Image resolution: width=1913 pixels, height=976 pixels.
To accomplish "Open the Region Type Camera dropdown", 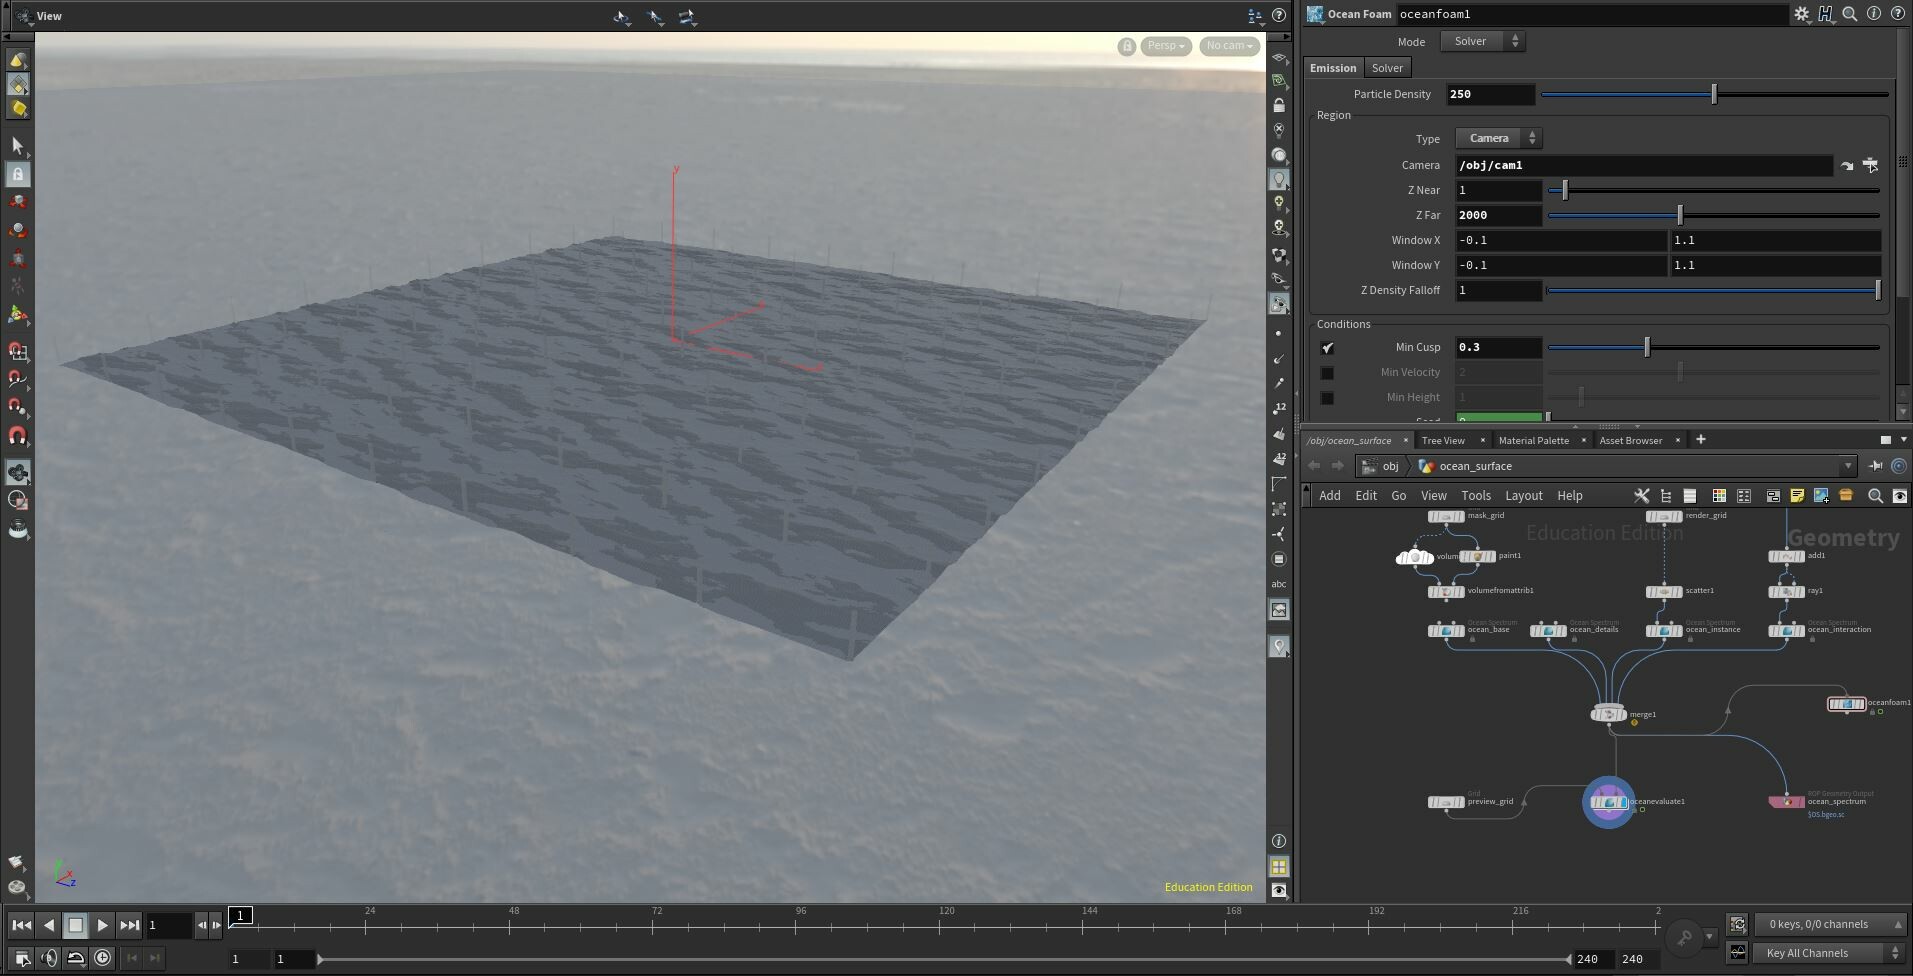I will [x=1498, y=138].
